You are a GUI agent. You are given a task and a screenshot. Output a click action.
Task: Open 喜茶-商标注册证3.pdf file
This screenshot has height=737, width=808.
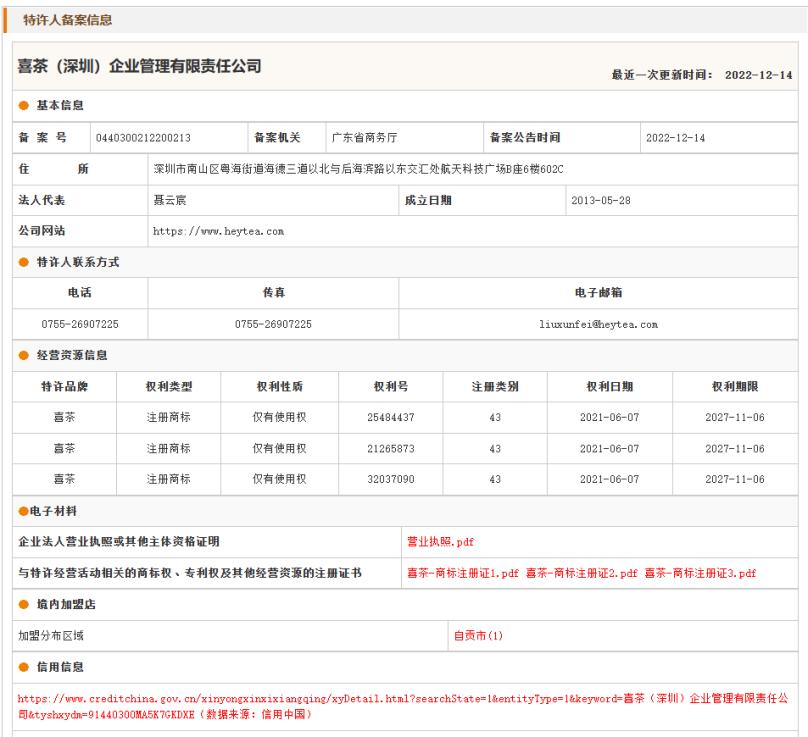pos(700,573)
